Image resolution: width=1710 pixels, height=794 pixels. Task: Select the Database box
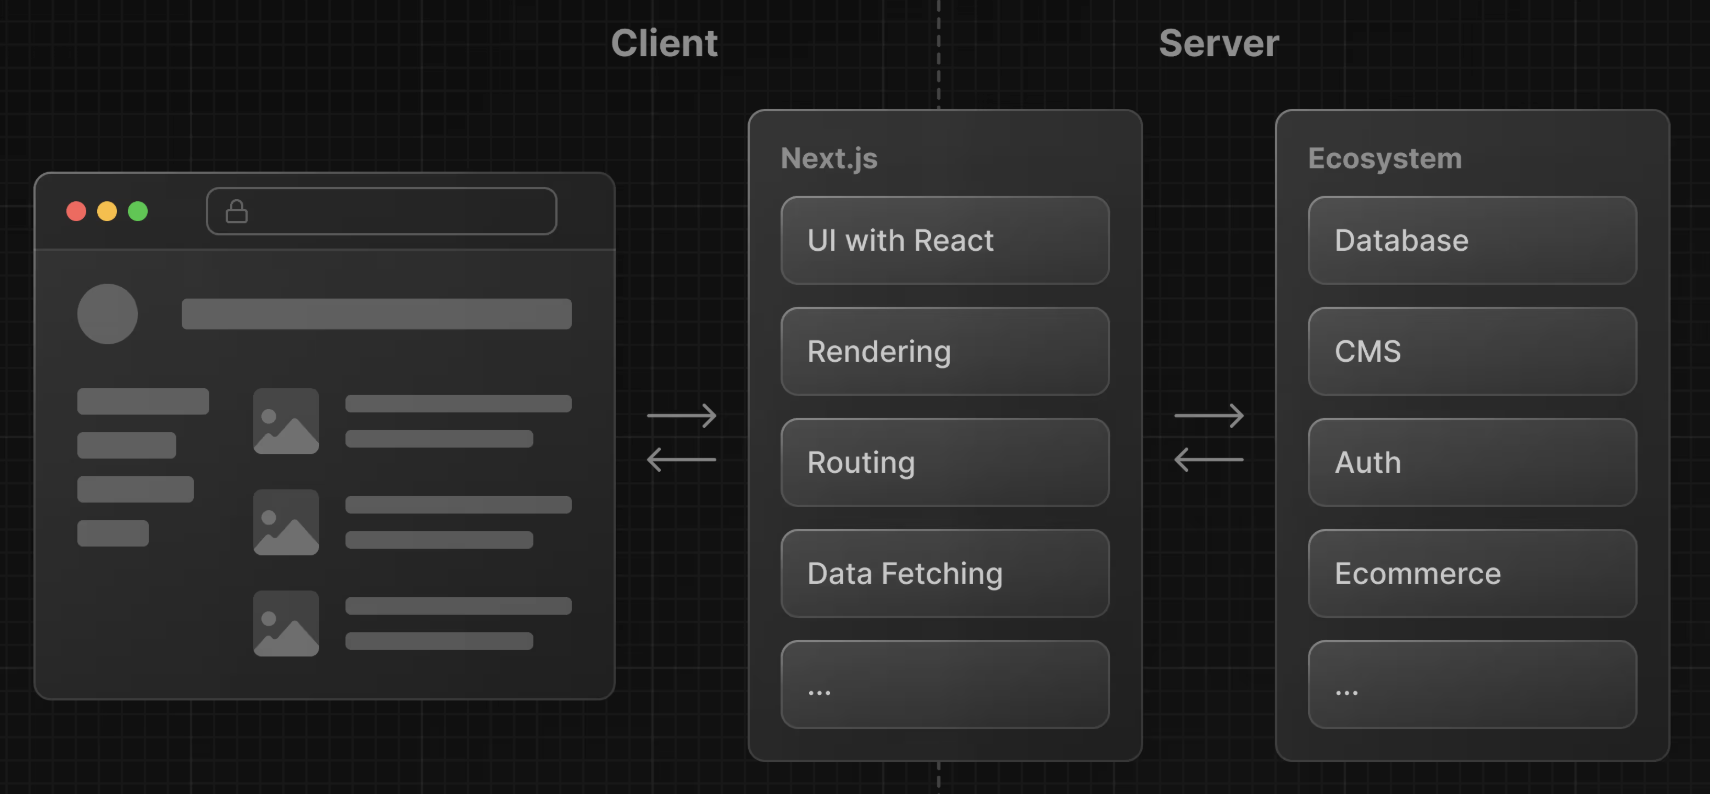[x=1472, y=240]
